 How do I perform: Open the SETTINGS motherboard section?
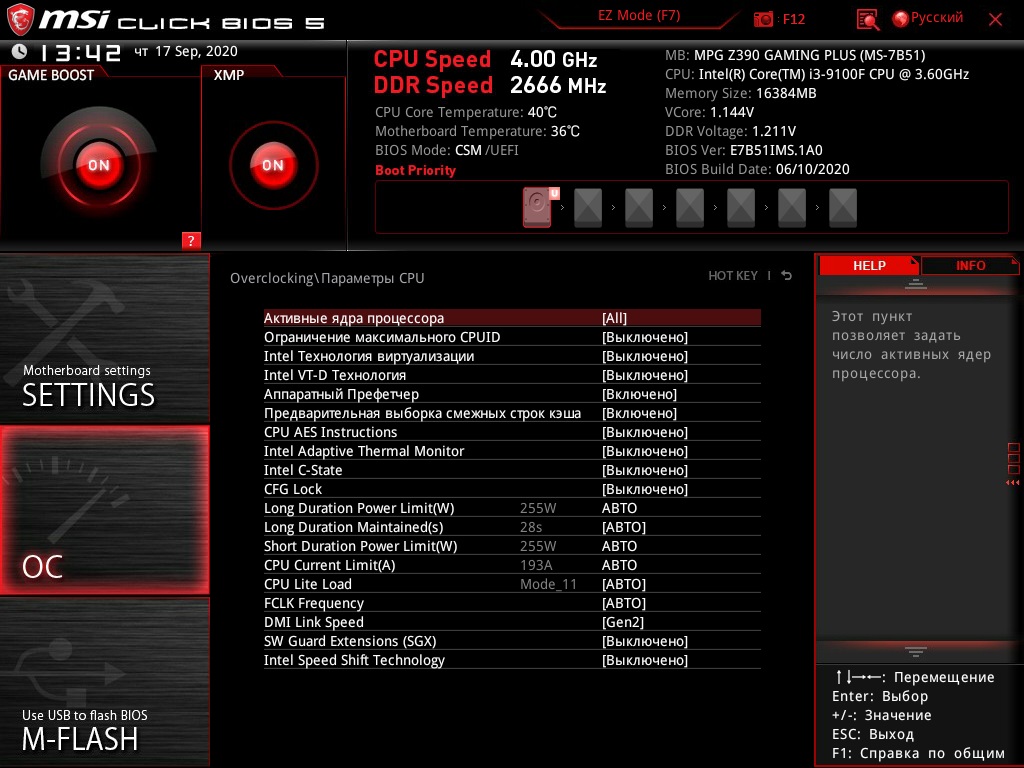point(104,338)
